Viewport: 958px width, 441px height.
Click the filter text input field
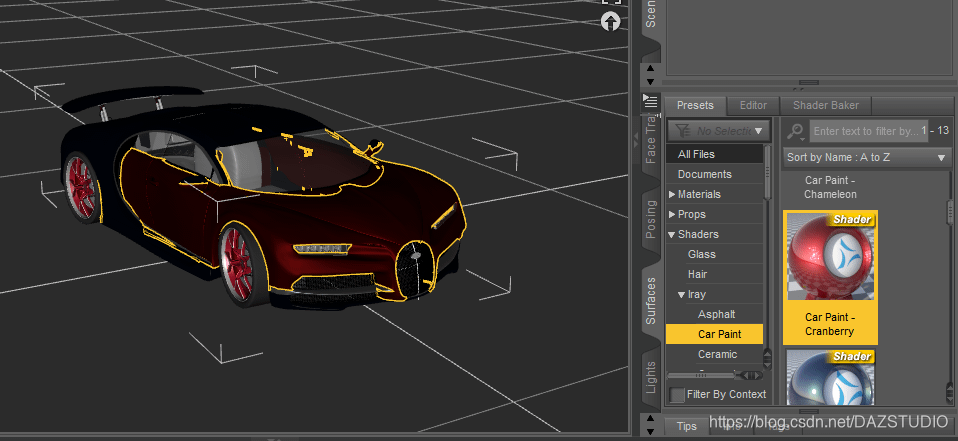868,131
